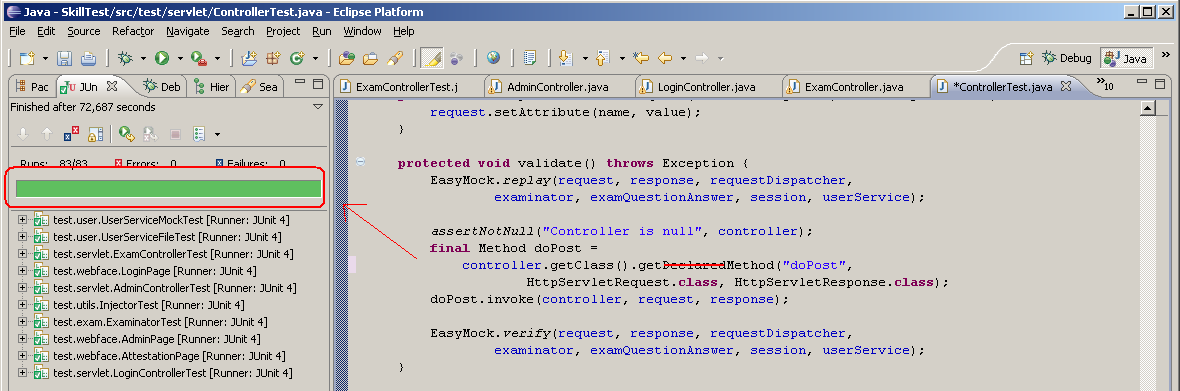
Task: Create a new Java class via toolbar icon
Action: (x=297, y=58)
